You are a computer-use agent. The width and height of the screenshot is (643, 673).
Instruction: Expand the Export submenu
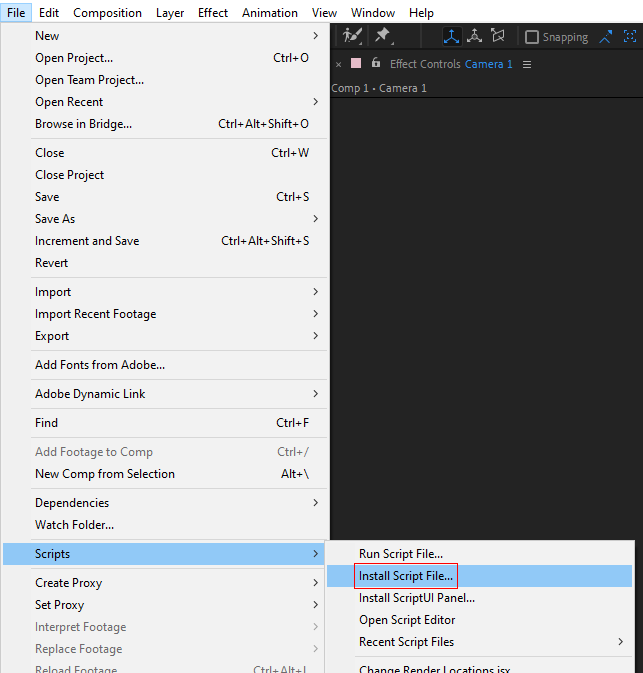(x=165, y=336)
